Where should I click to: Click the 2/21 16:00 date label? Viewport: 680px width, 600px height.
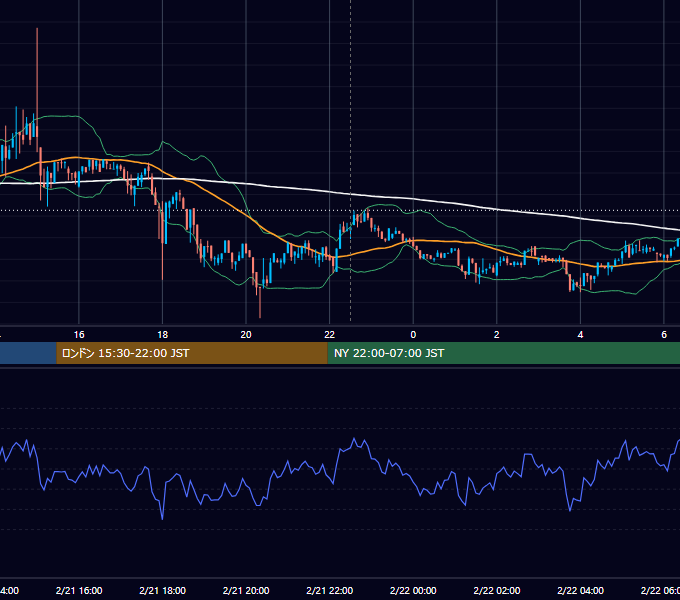click(x=79, y=590)
